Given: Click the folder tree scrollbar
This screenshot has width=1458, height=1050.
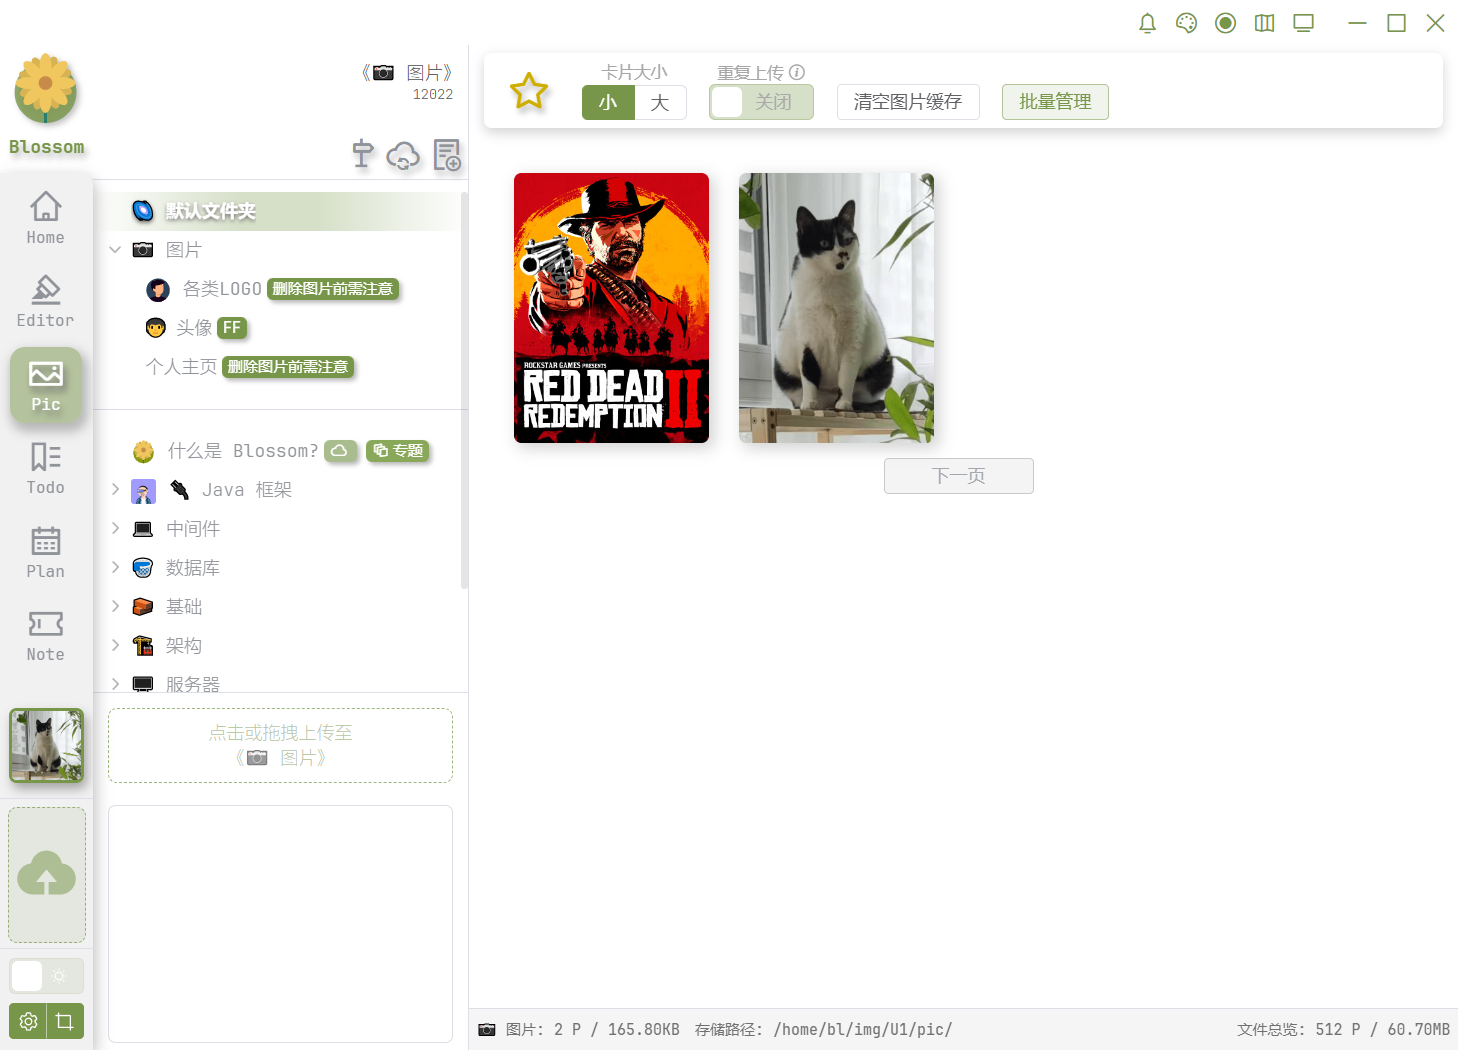Looking at the screenshot, I should [464, 390].
